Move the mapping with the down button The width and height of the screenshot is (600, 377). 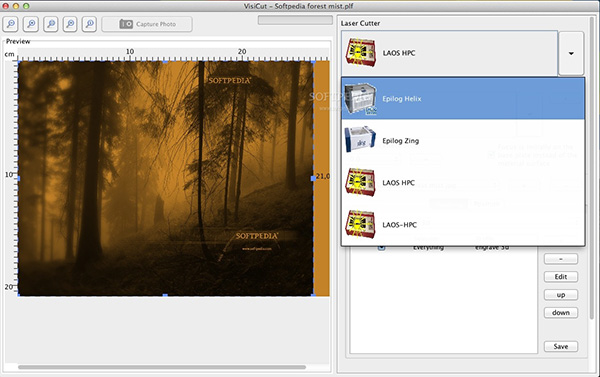[561, 313]
